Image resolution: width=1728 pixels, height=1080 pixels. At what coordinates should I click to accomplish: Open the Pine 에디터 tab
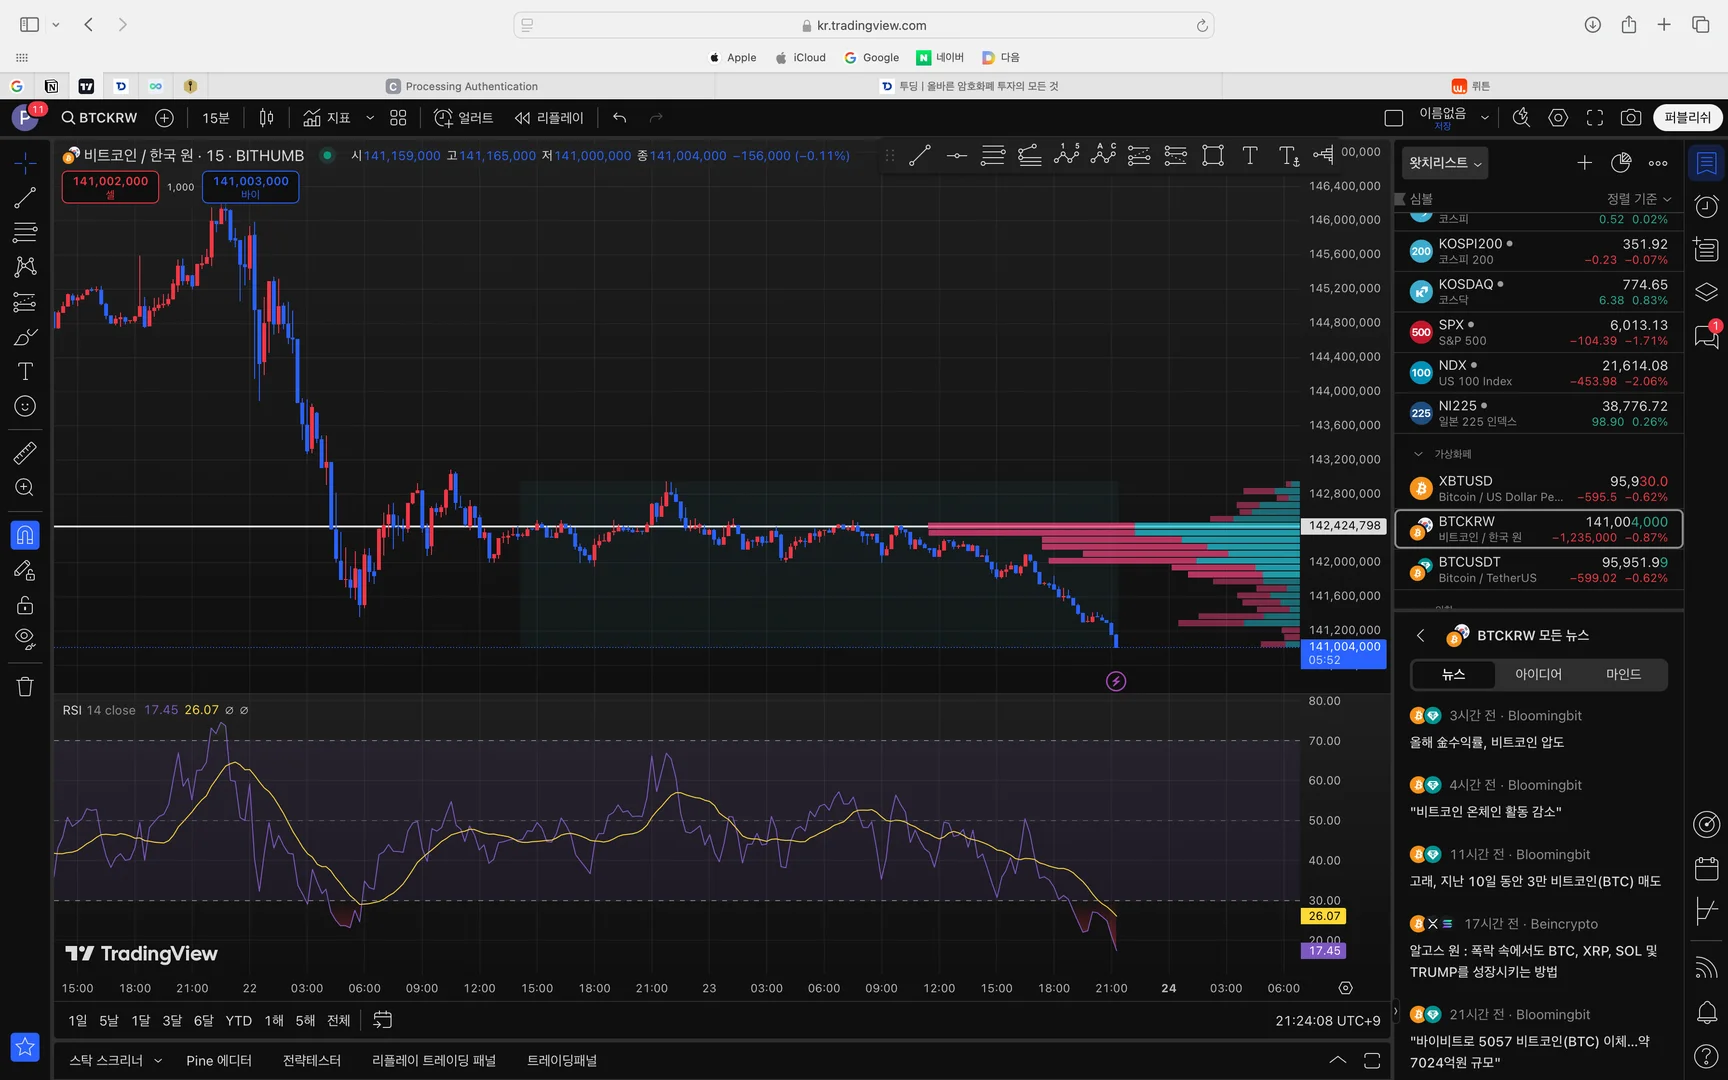coord(218,1060)
